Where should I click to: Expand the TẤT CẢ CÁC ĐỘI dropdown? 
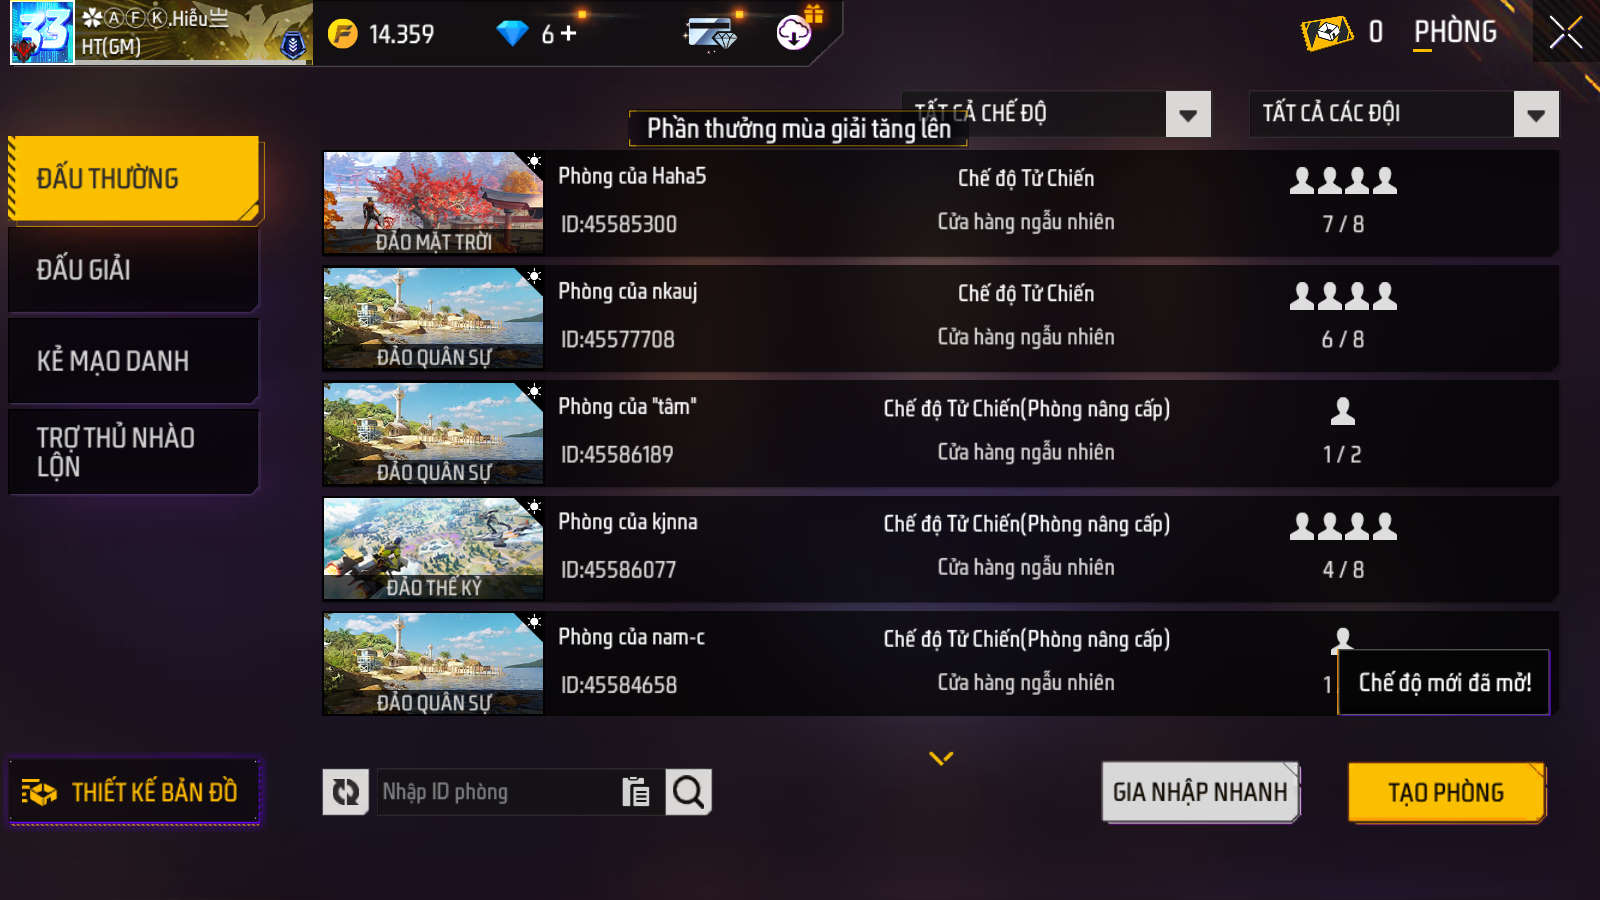coord(1536,115)
